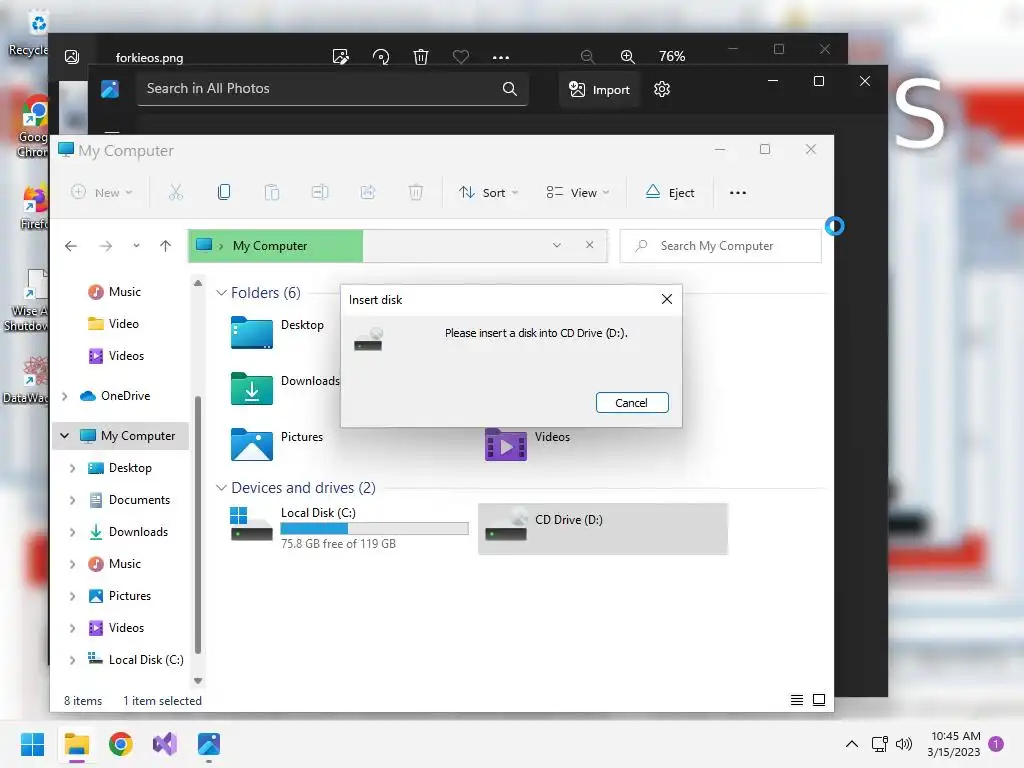Collapse the Devices and drives group
The height and width of the screenshot is (768, 1024).
pyautogui.click(x=221, y=488)
